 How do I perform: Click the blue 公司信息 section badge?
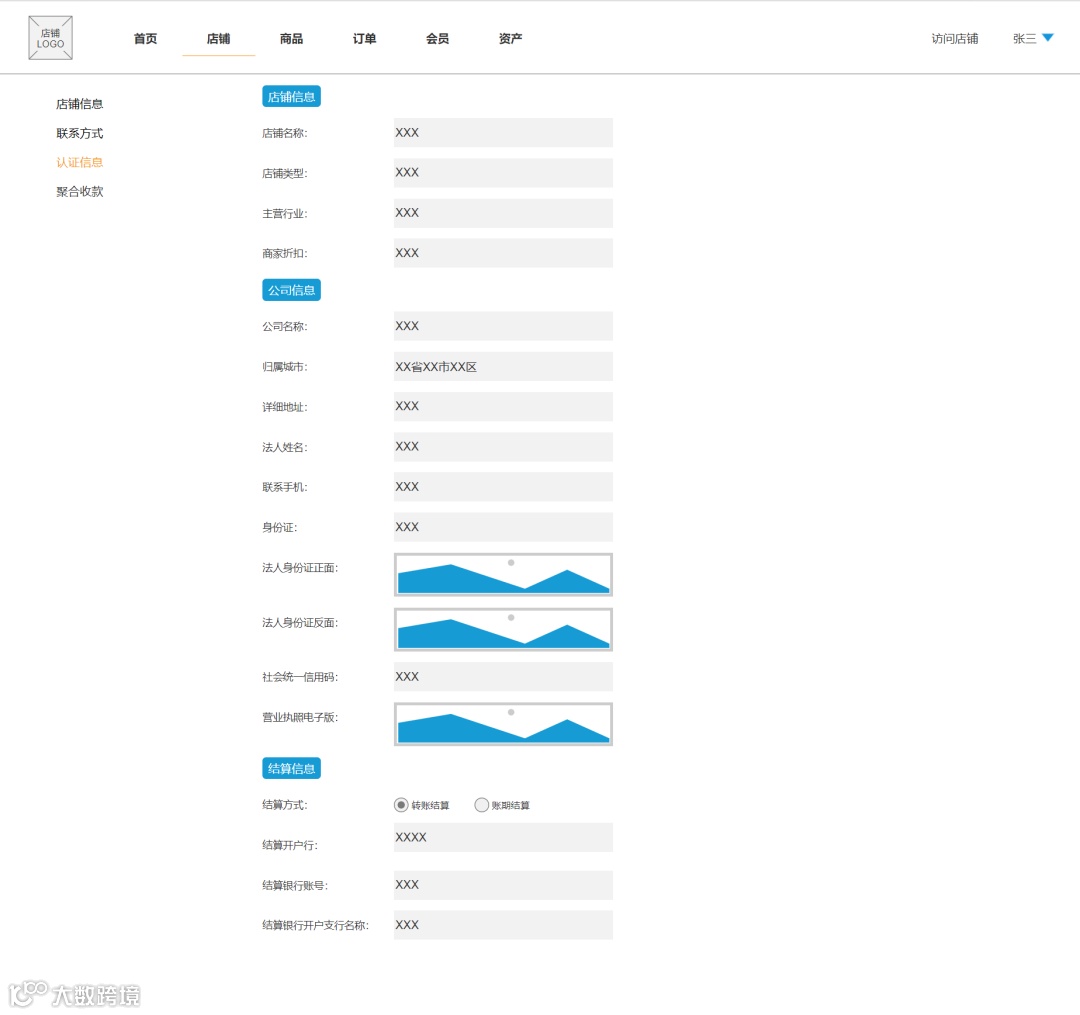[291, 290]
